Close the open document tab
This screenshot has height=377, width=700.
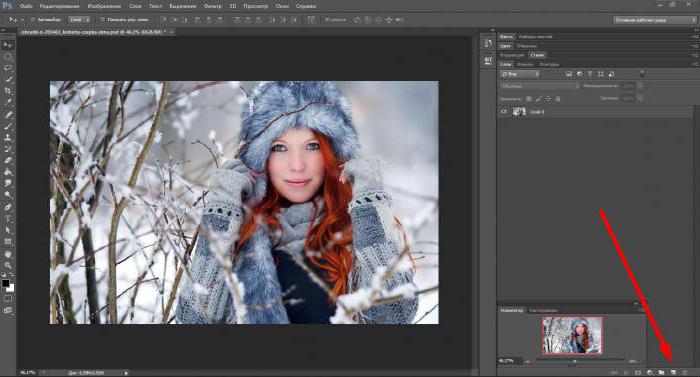[x=171, y=32]
